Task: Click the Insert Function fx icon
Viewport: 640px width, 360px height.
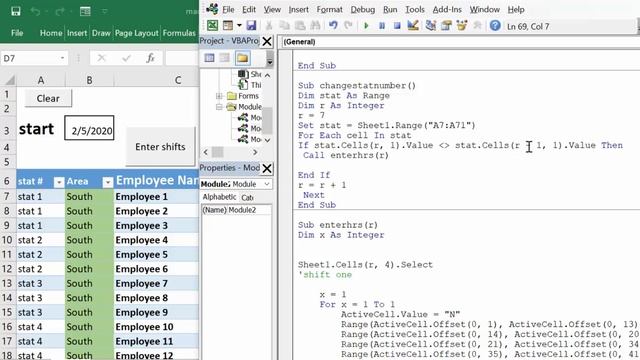Action: (x=150, y=58)
